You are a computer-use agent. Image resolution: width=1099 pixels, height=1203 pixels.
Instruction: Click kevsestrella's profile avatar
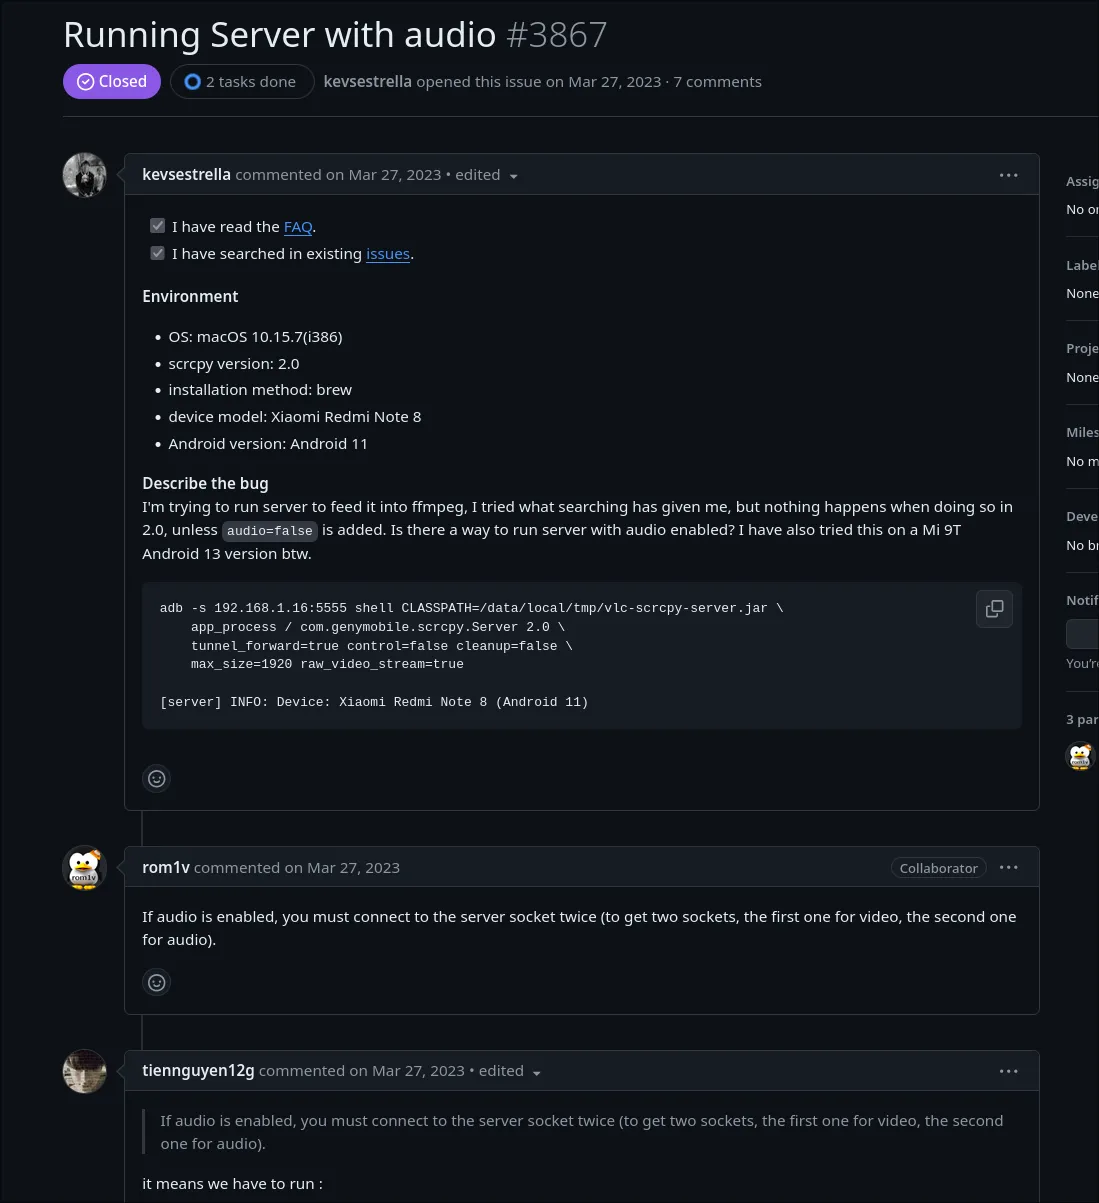click(x=85, y=175)
